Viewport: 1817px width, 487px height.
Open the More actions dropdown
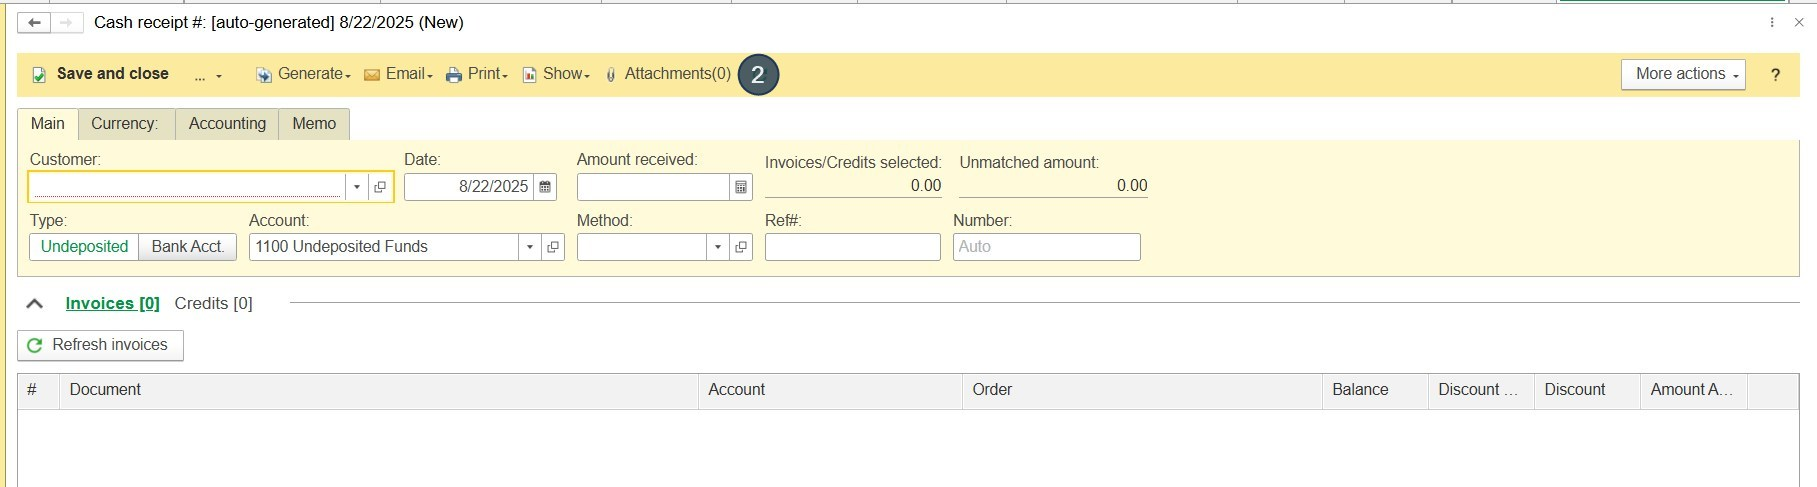coord(1683,75)
